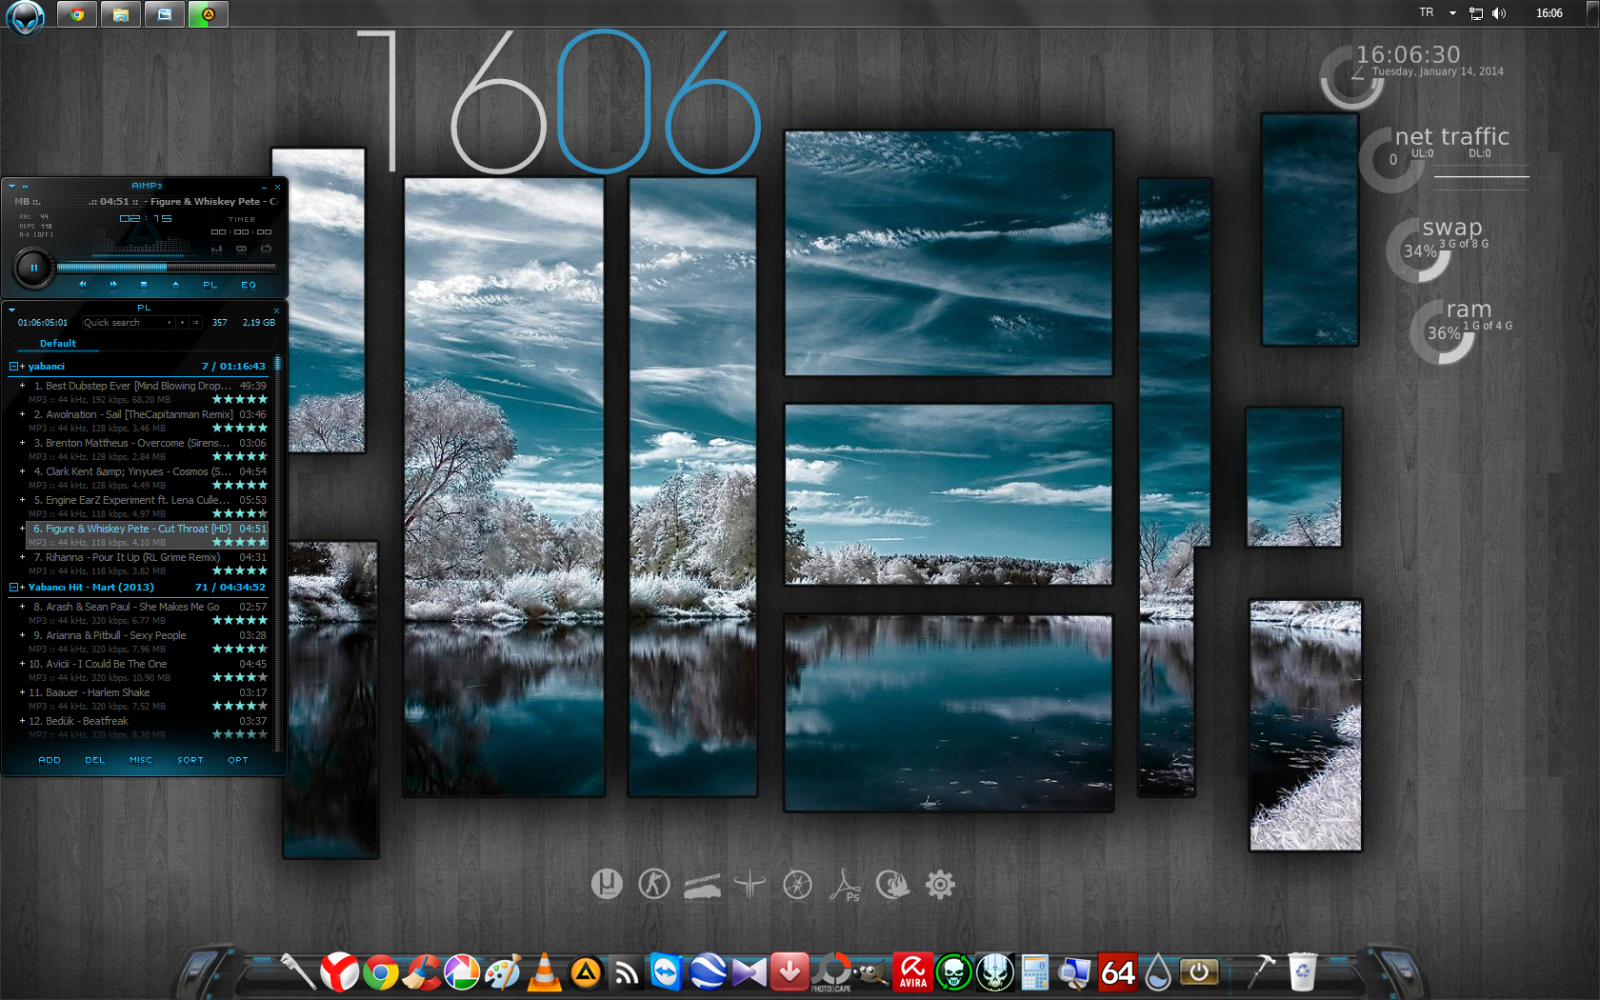Viewport: 1600px width, 1000px height.
Task: Open the MISC menu in playlist footer
Action: [x=141, y=760]
